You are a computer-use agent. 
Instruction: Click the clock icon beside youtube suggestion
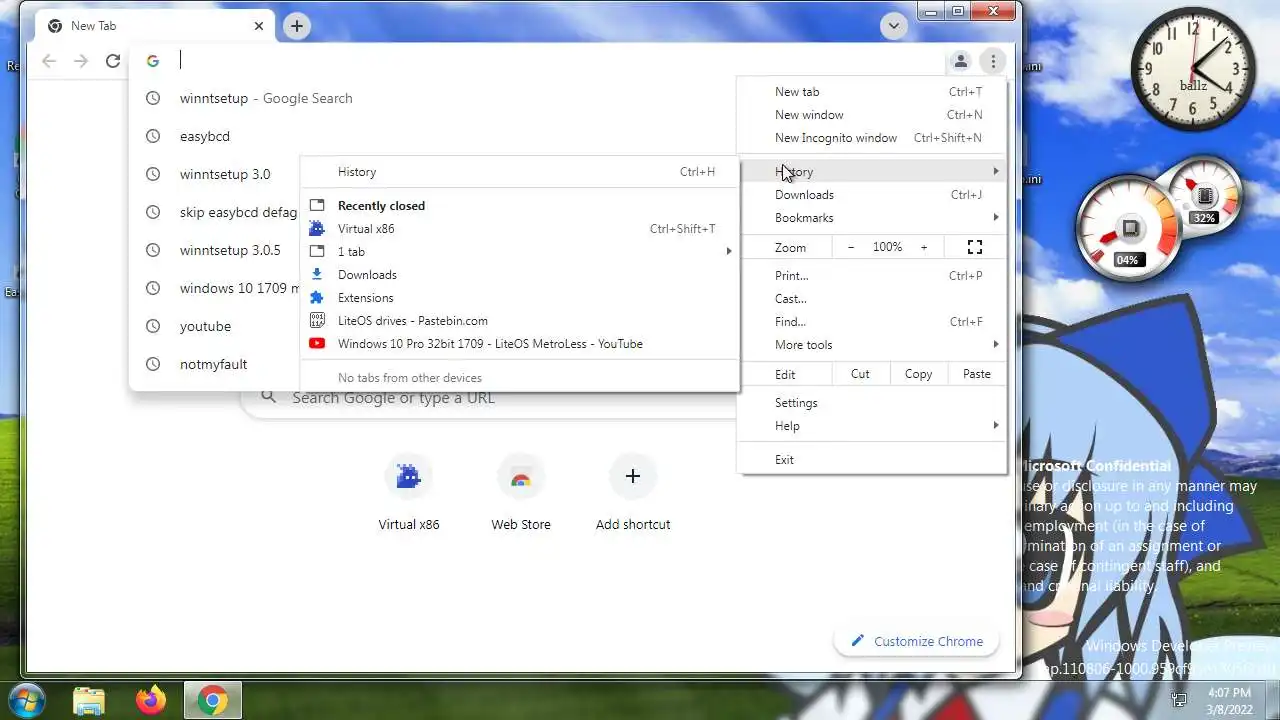coord(153,326)
